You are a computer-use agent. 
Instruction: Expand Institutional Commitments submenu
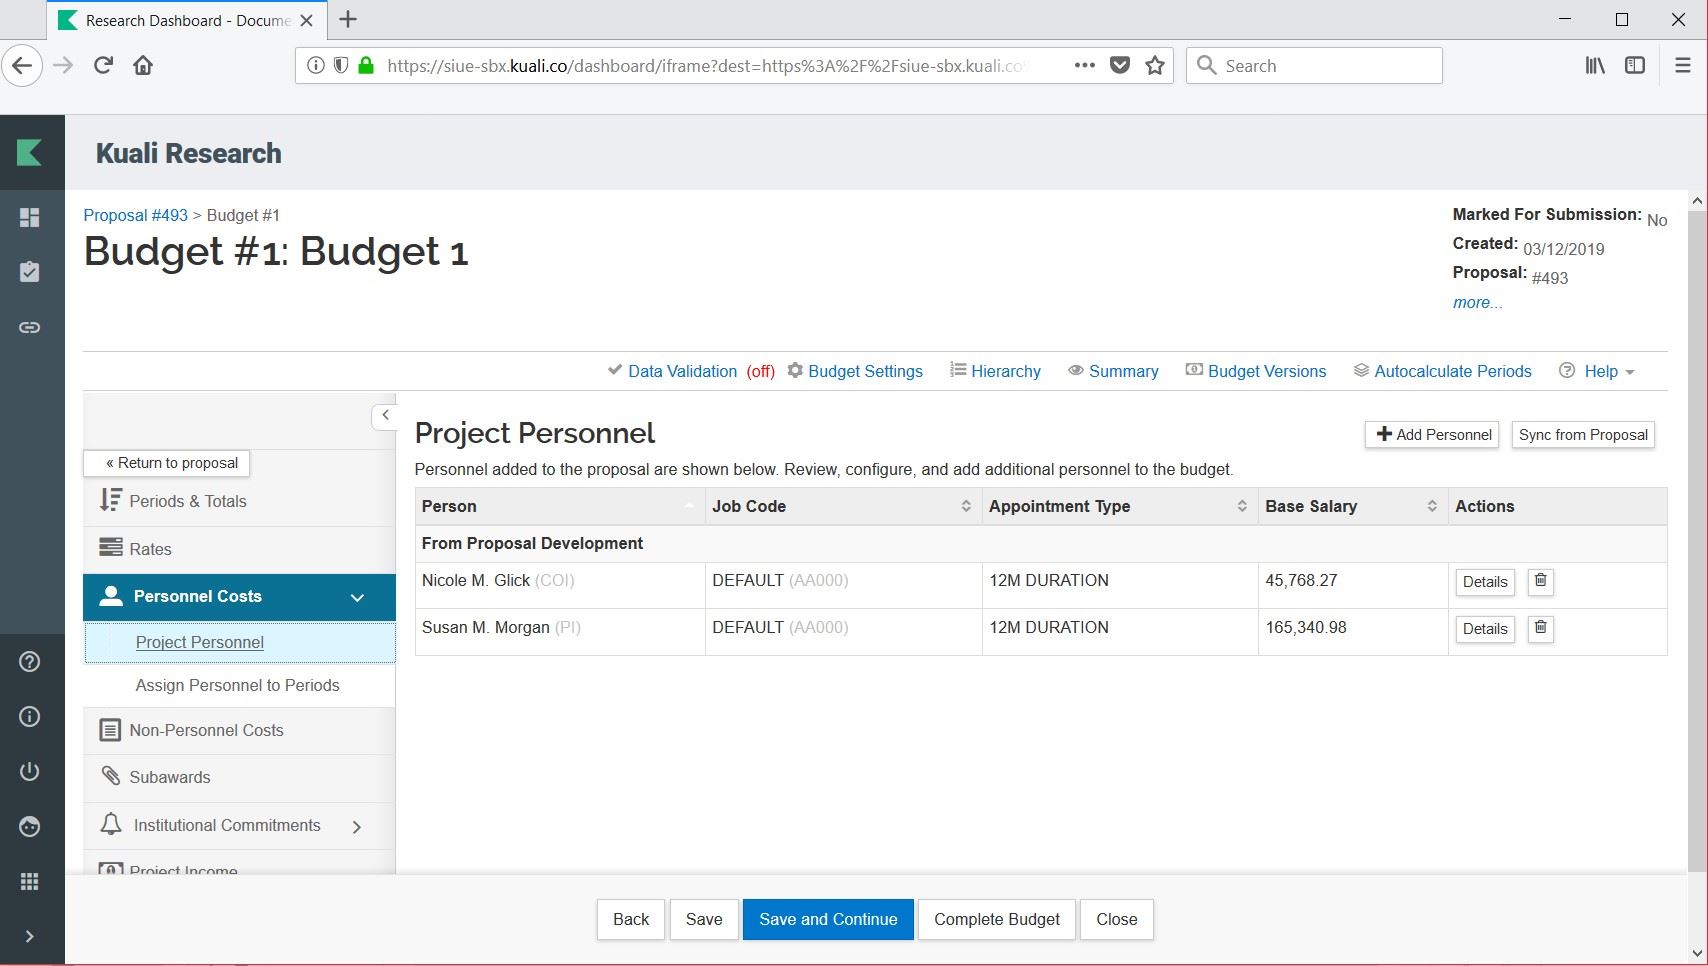(x=357, y=826)
